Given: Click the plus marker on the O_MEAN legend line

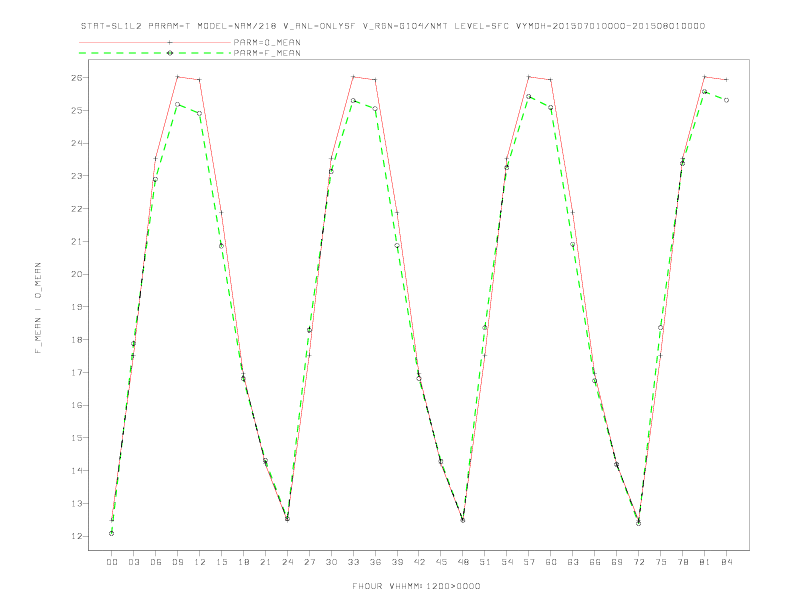Looking at the screenshot, I should click(x=170, y=42).
